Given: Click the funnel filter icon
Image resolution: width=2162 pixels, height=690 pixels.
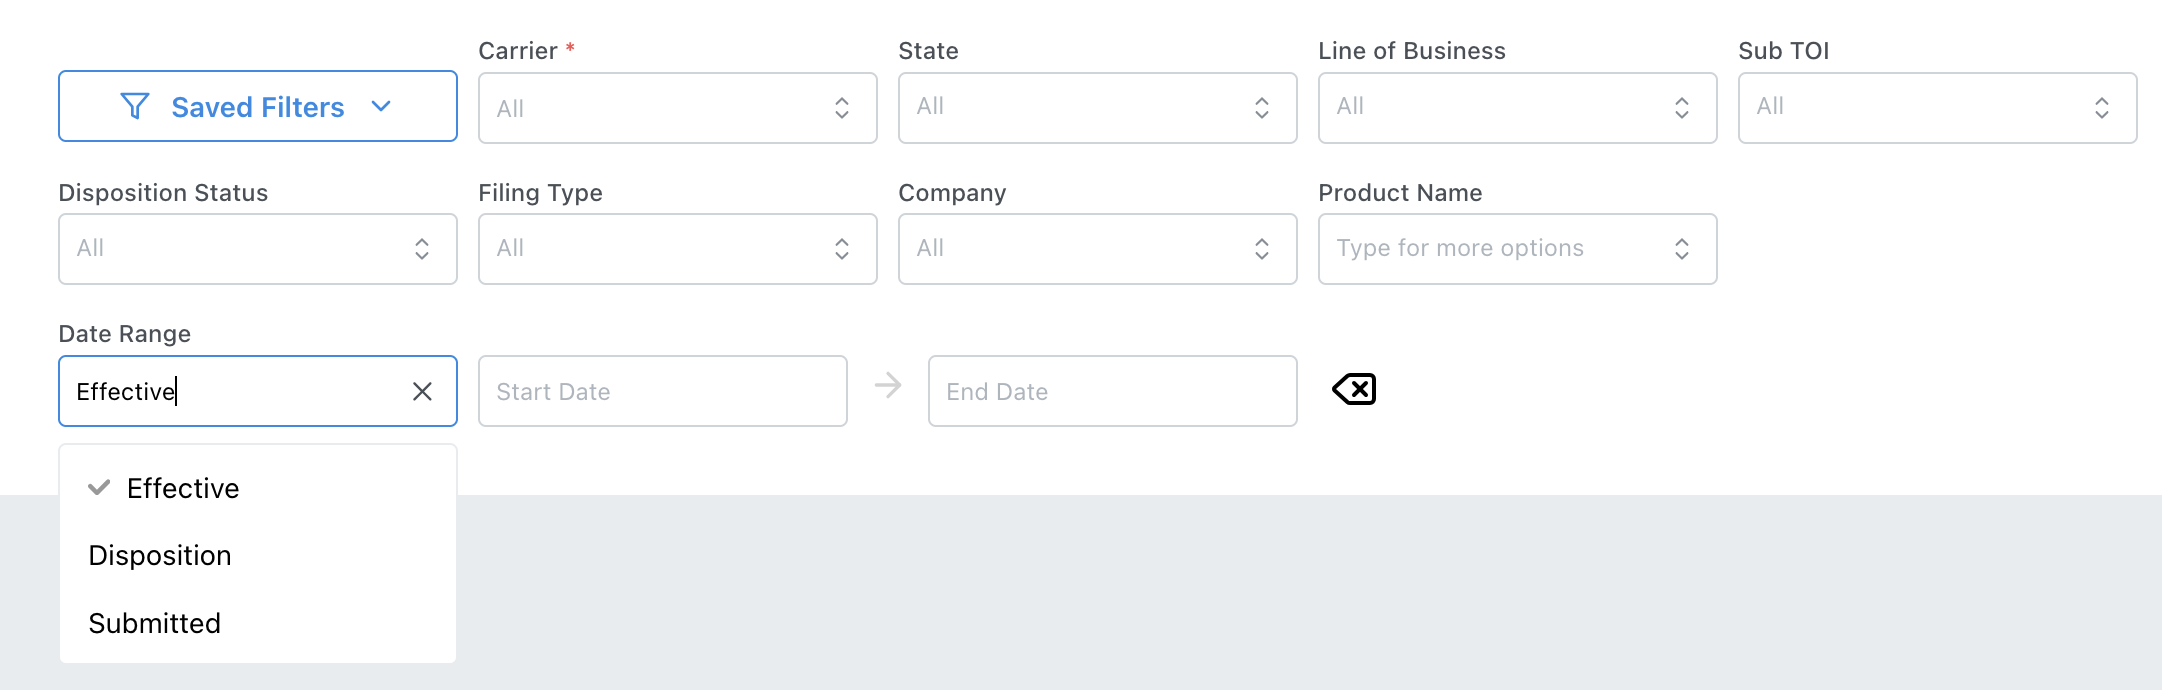Looking at the screenshot, I should coord(135,106).
